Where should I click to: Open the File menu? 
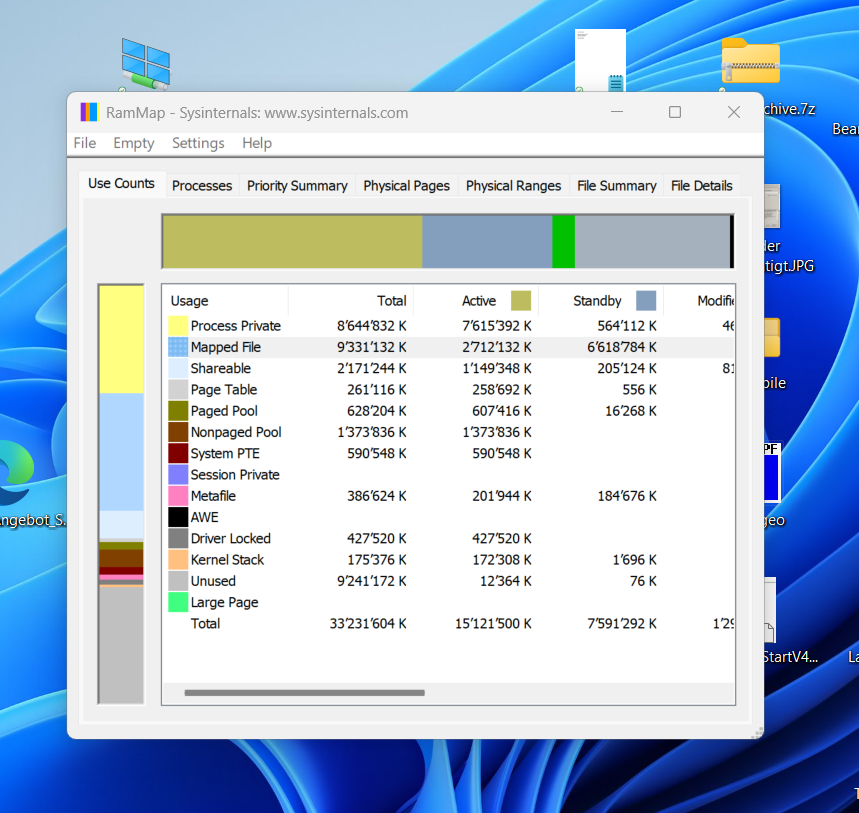click(x=84, y=143)
